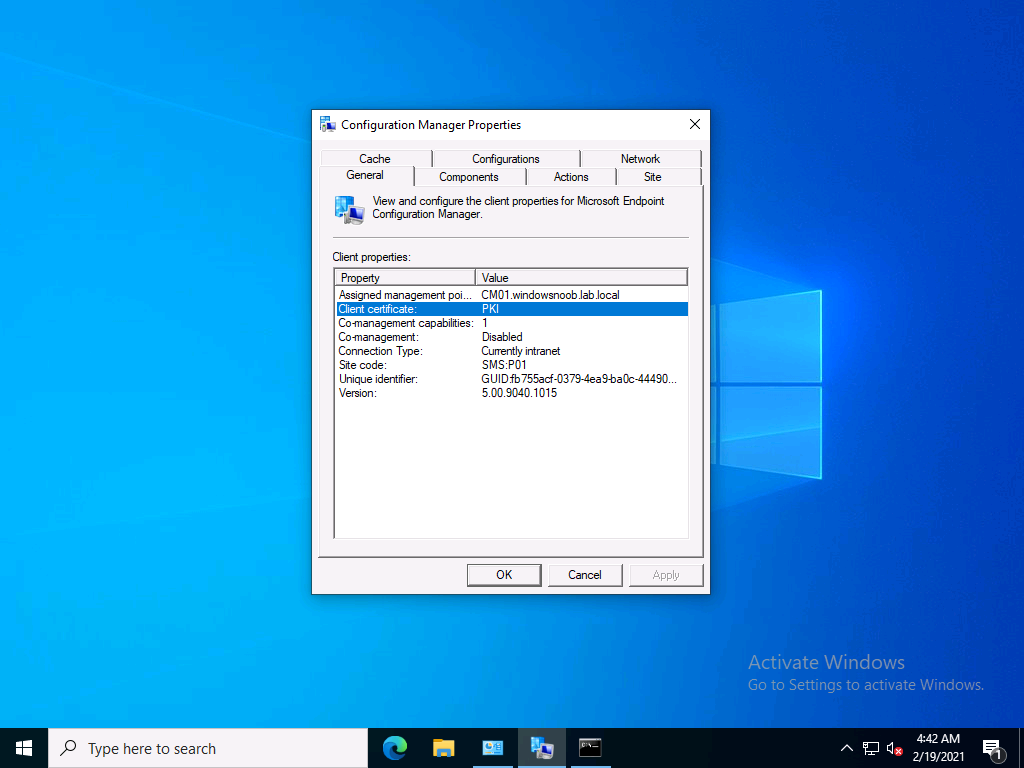Open the Configurations tab
The width and height of the screenshot is (1024, 768).
(x=505, y=159)
